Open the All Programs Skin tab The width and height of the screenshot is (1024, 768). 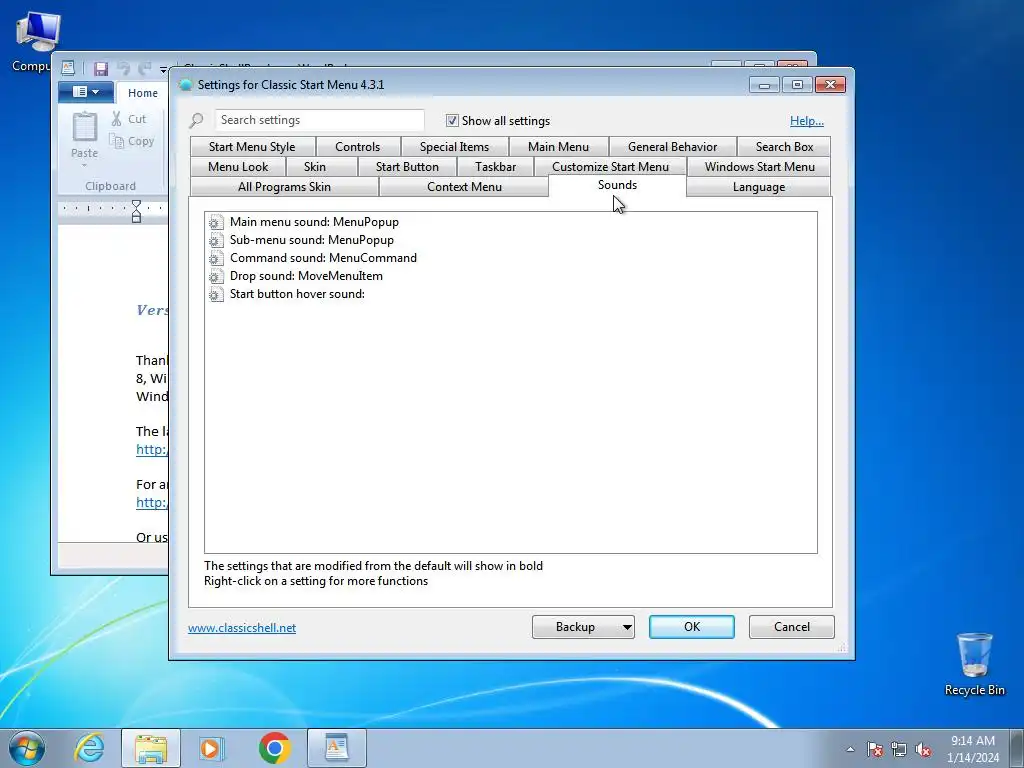(x=284, y=187)
